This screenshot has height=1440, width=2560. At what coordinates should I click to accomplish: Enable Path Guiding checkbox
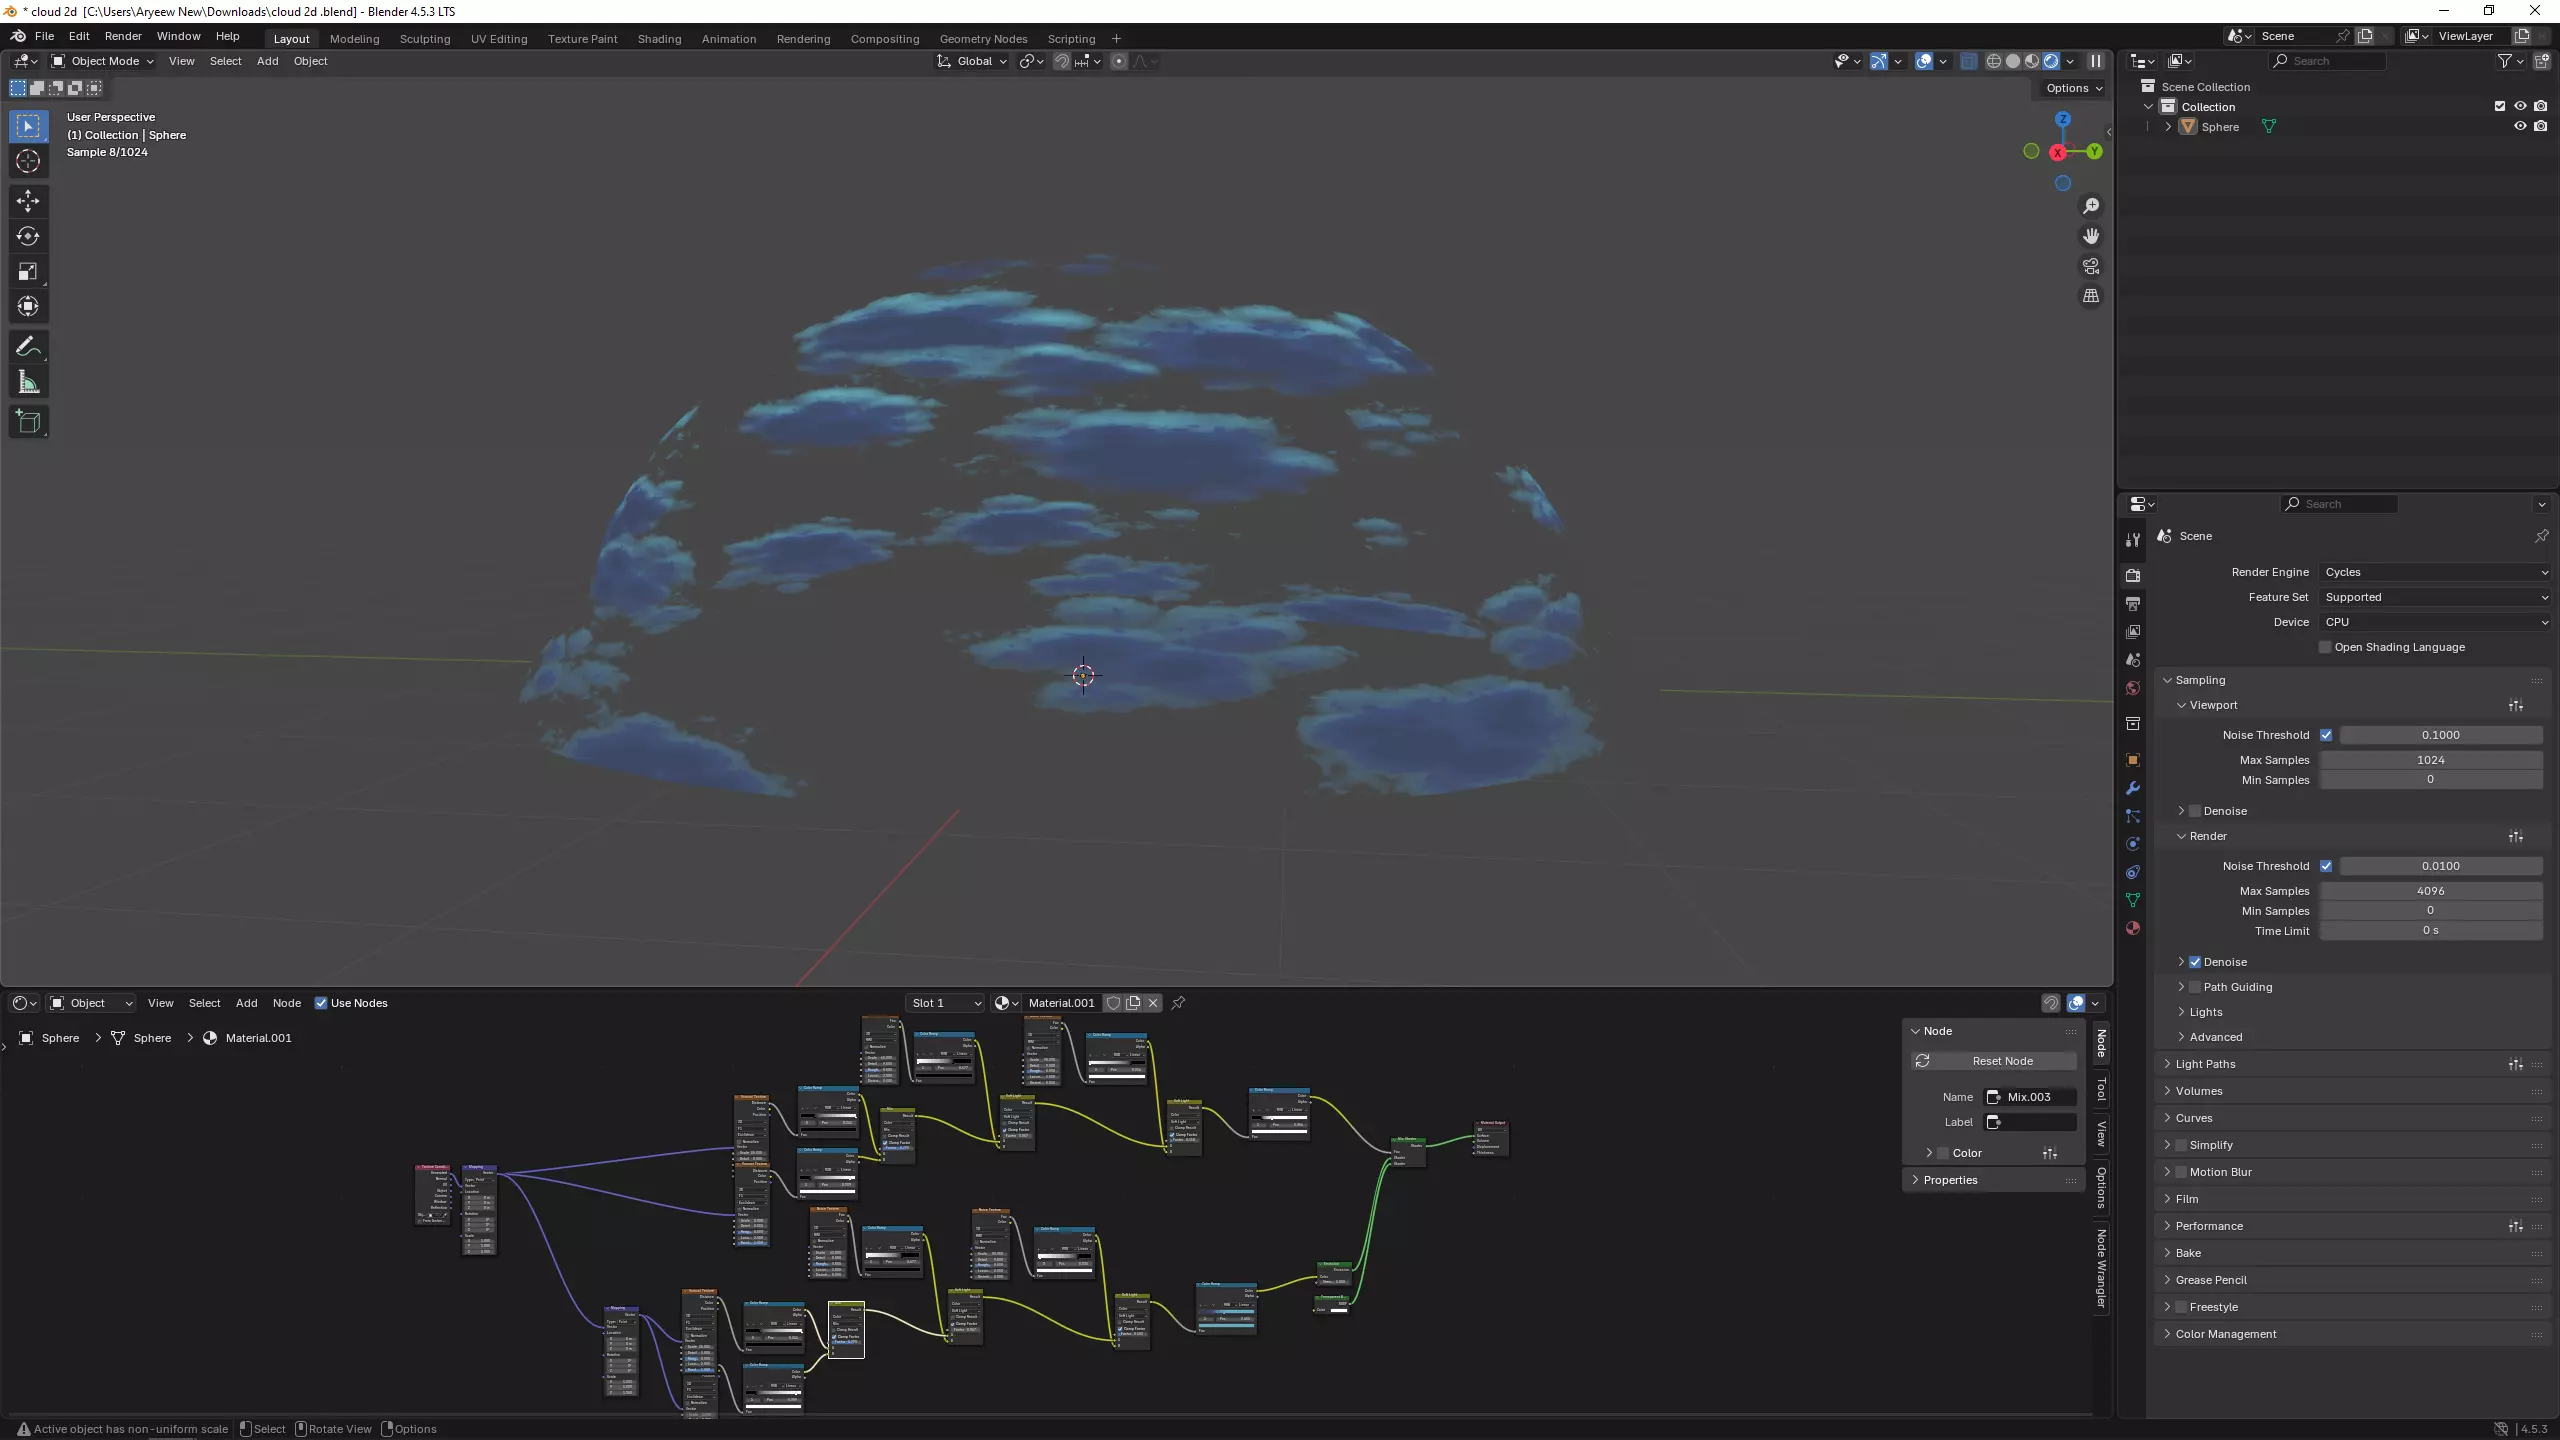[x=2195, y=987]
